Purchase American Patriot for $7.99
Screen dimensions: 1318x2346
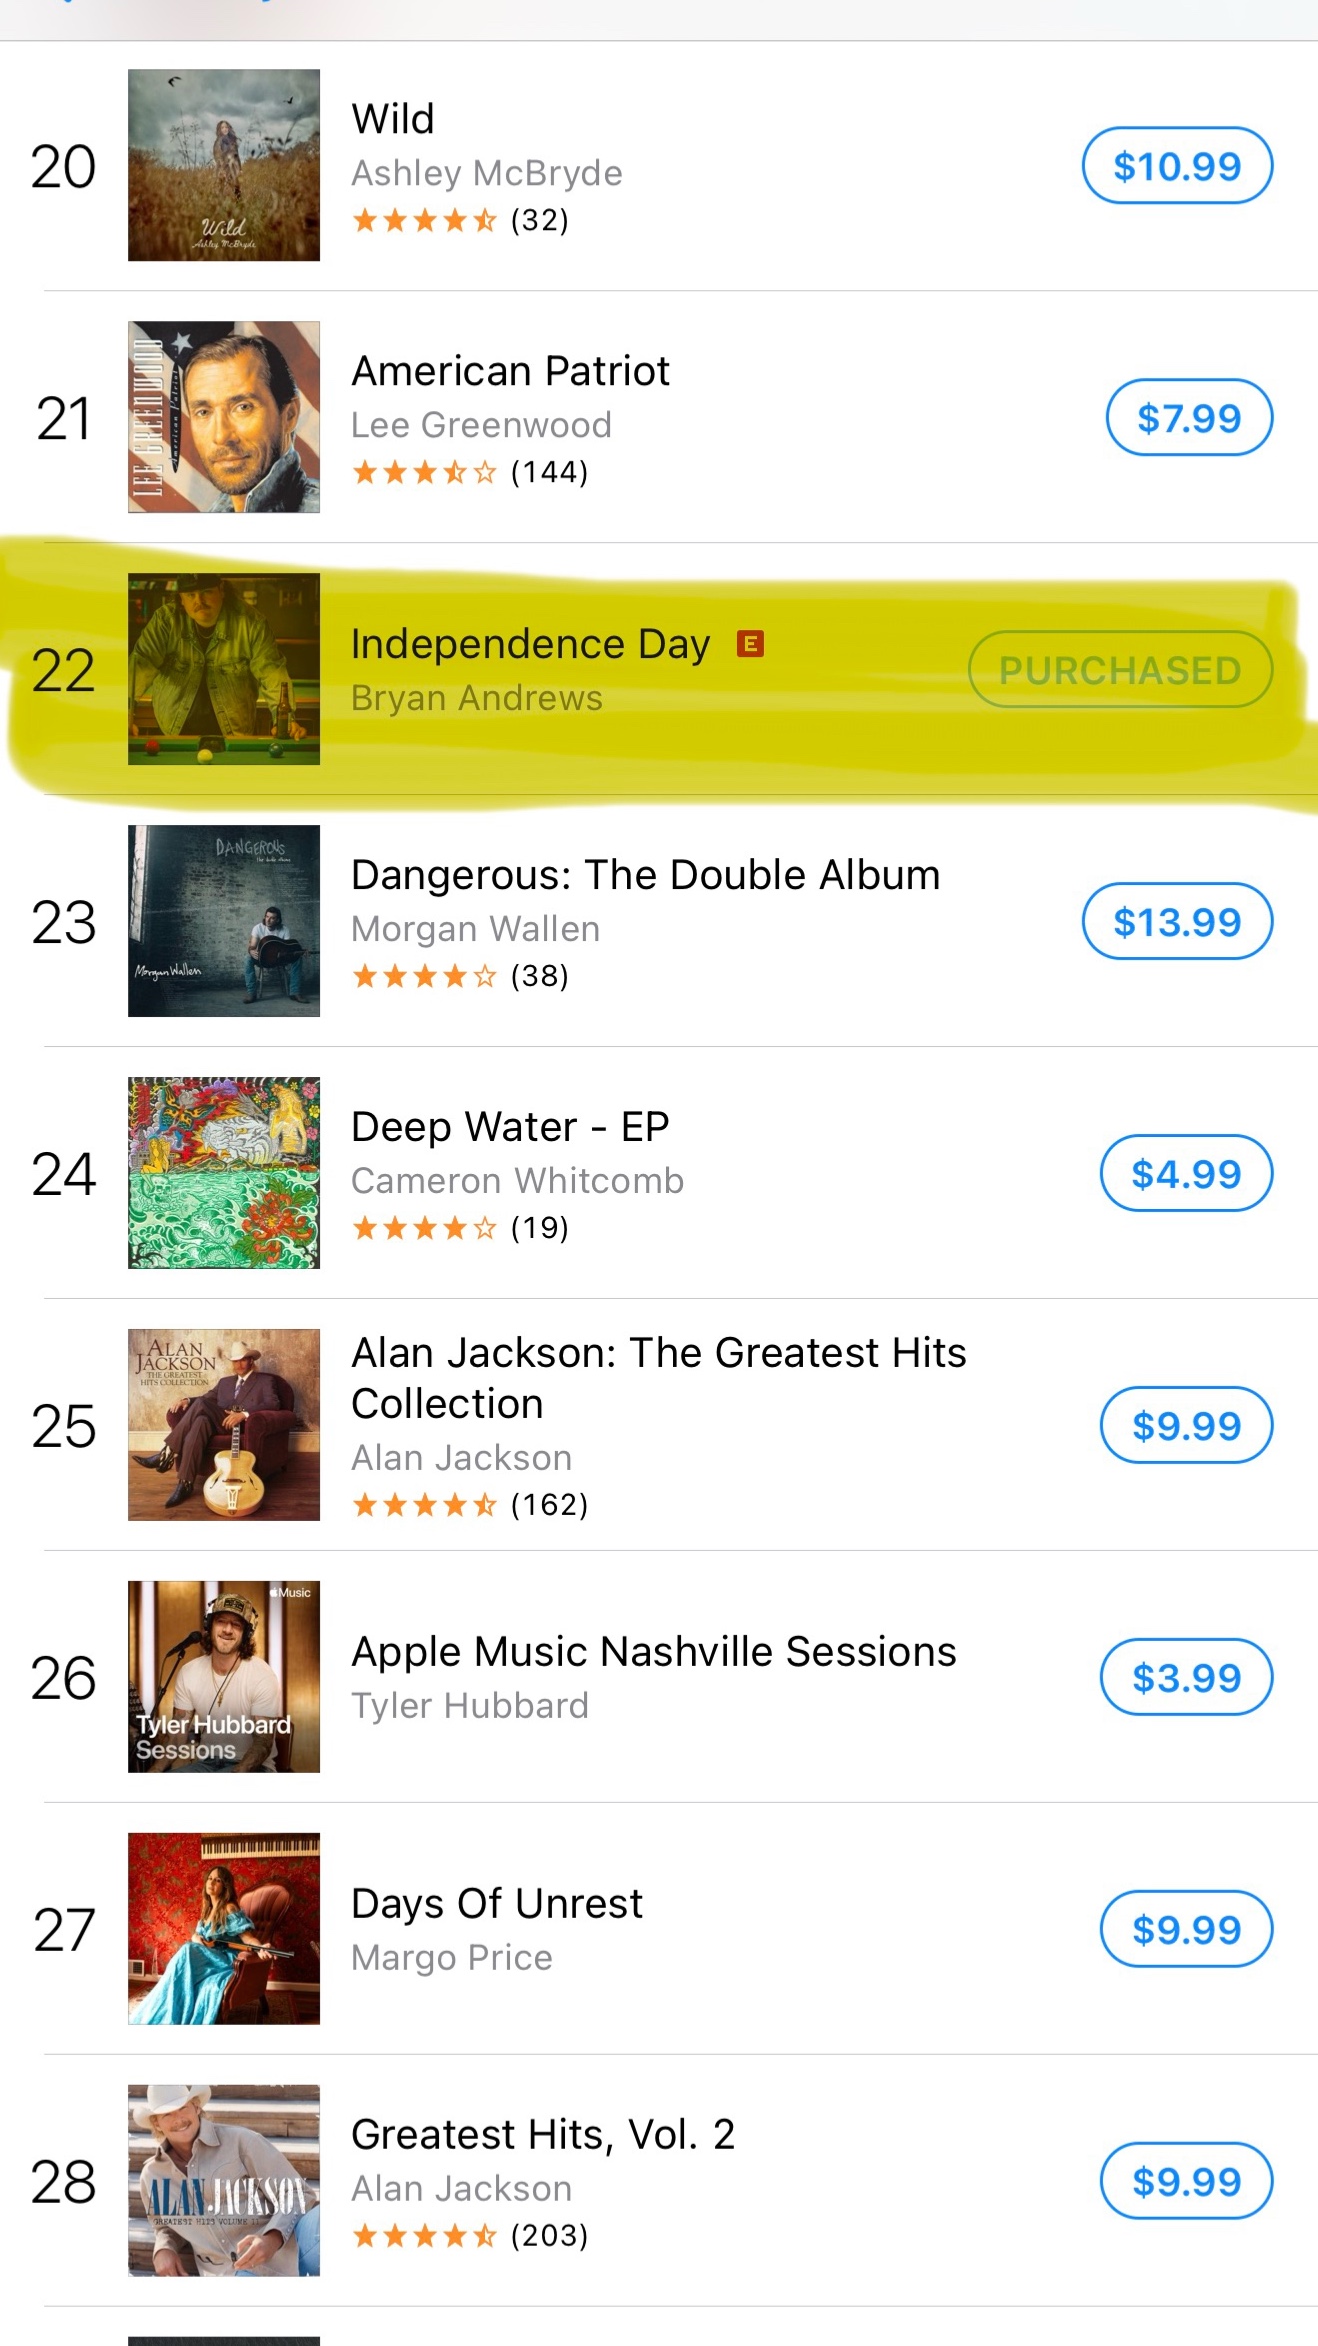point(1189,417)
